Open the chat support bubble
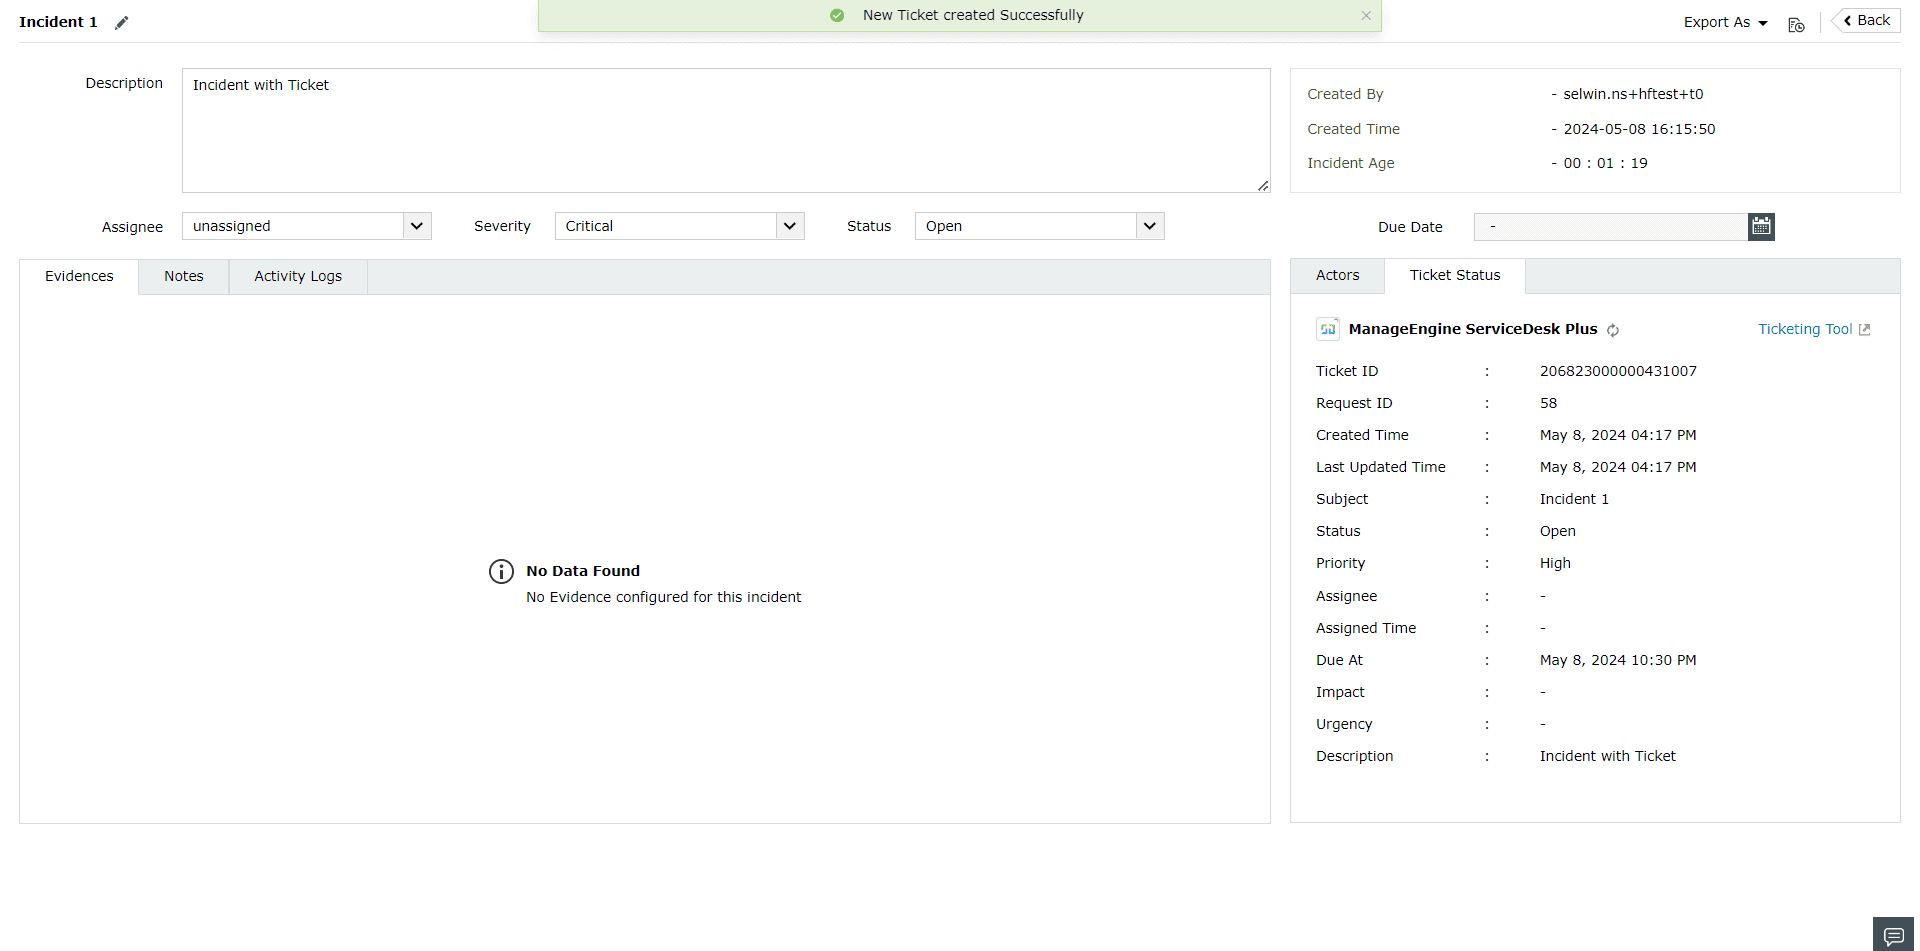The width and height of the screenshot is (1920, 951). (1892, 936)
